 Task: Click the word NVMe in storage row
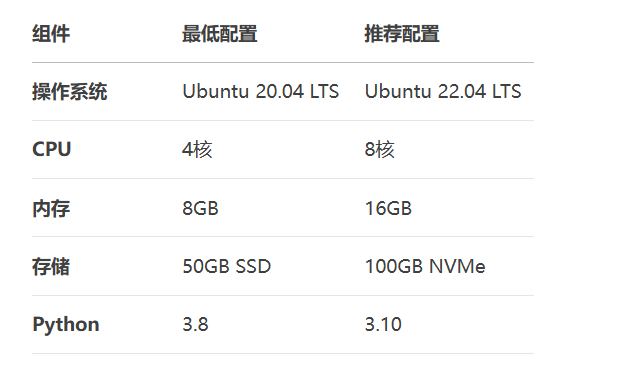coord(457,266)
